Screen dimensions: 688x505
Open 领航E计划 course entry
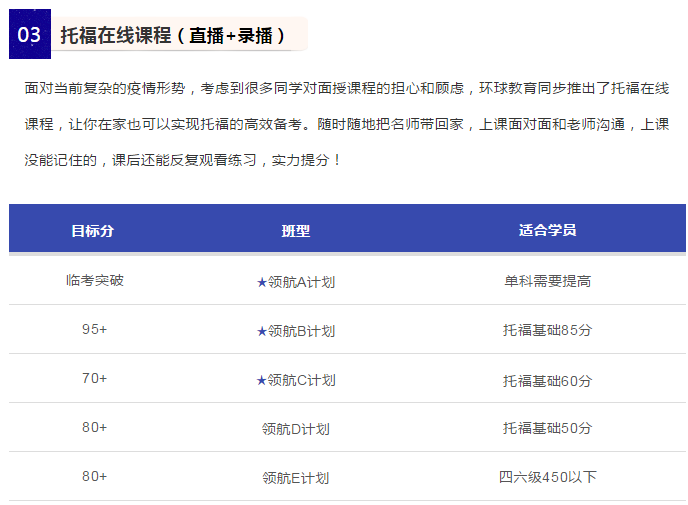(296, 478)
